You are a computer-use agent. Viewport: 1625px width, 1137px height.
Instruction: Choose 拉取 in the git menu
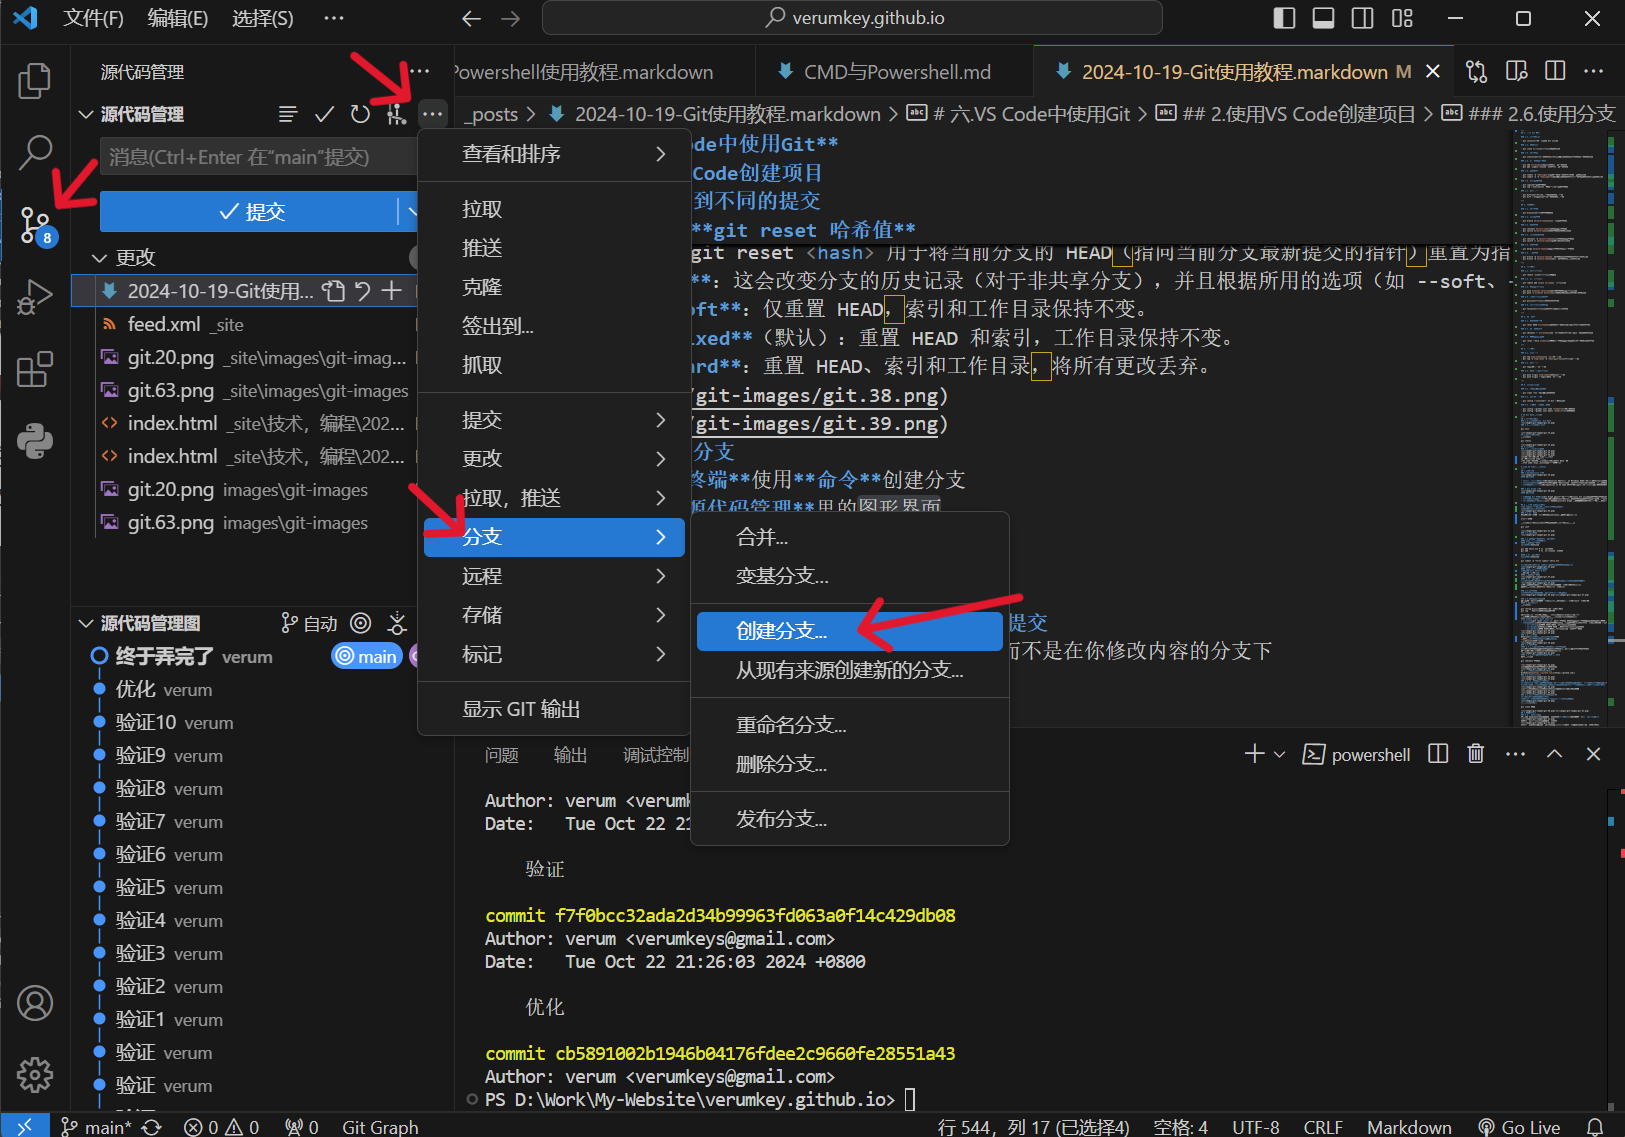pos(554,209)
